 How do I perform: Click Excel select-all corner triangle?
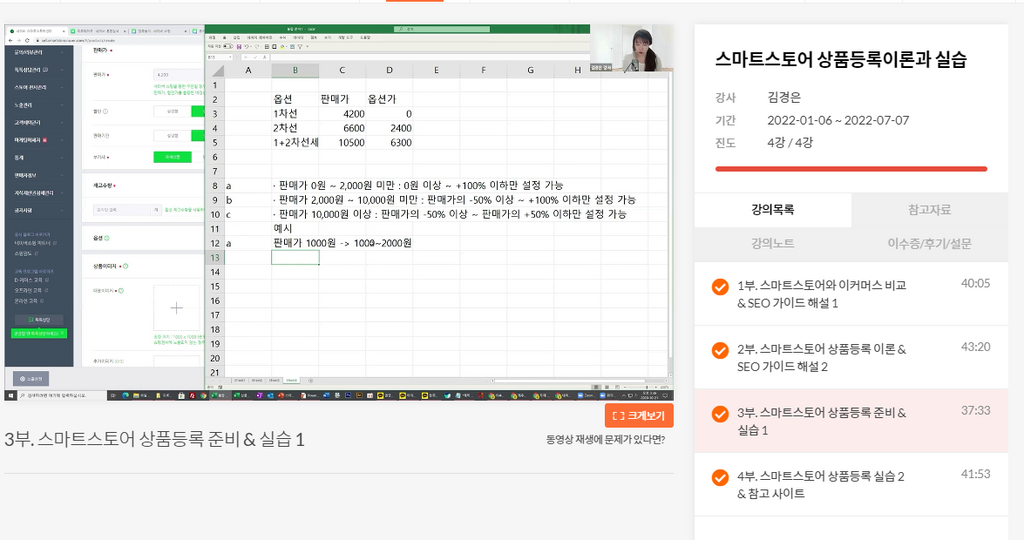coord(218,71)
